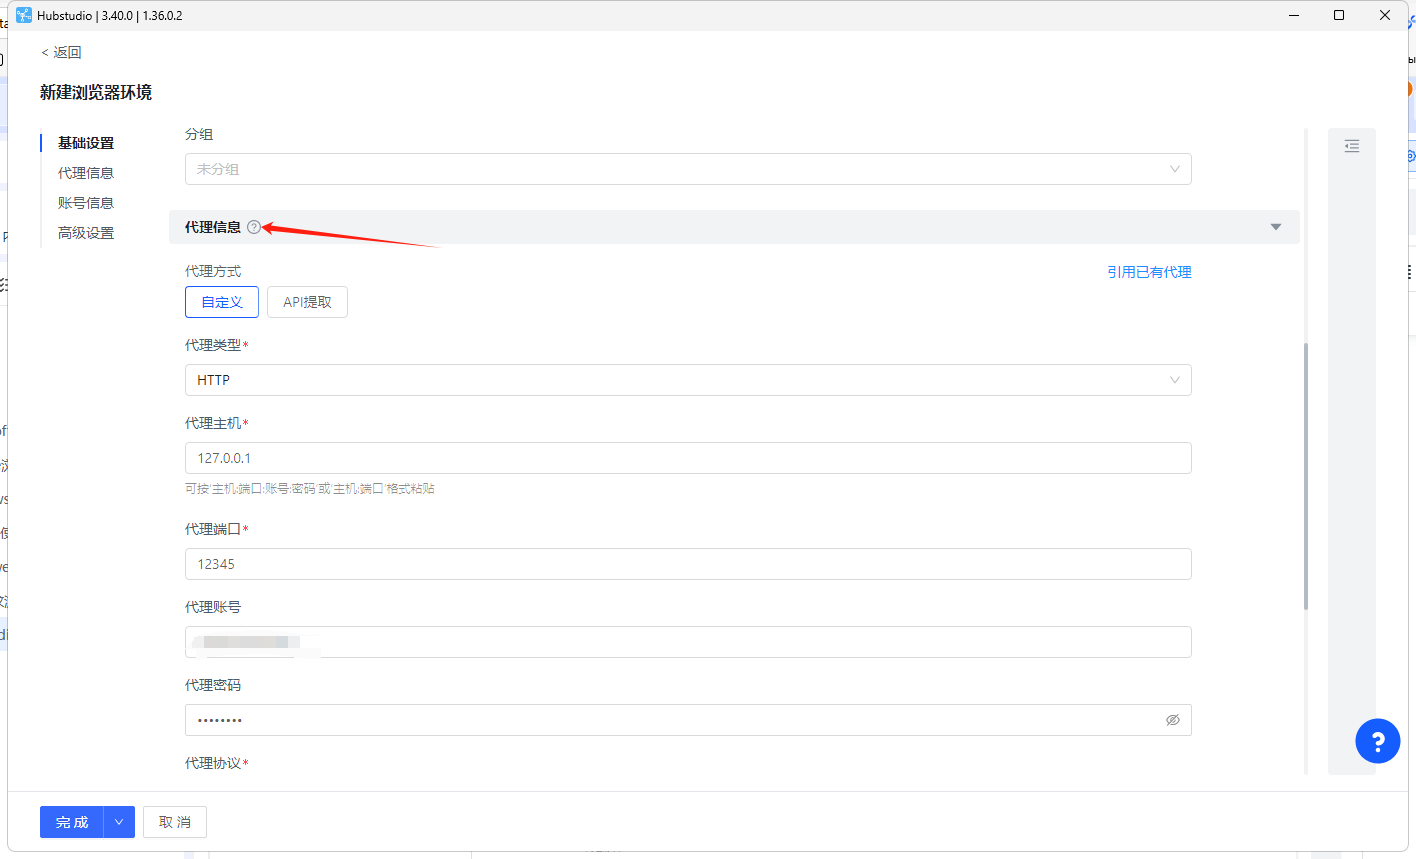The width and height of the screenshot is (1416, 859).
Task: Click the proxy info help question icon
Action: coord(254,227)
